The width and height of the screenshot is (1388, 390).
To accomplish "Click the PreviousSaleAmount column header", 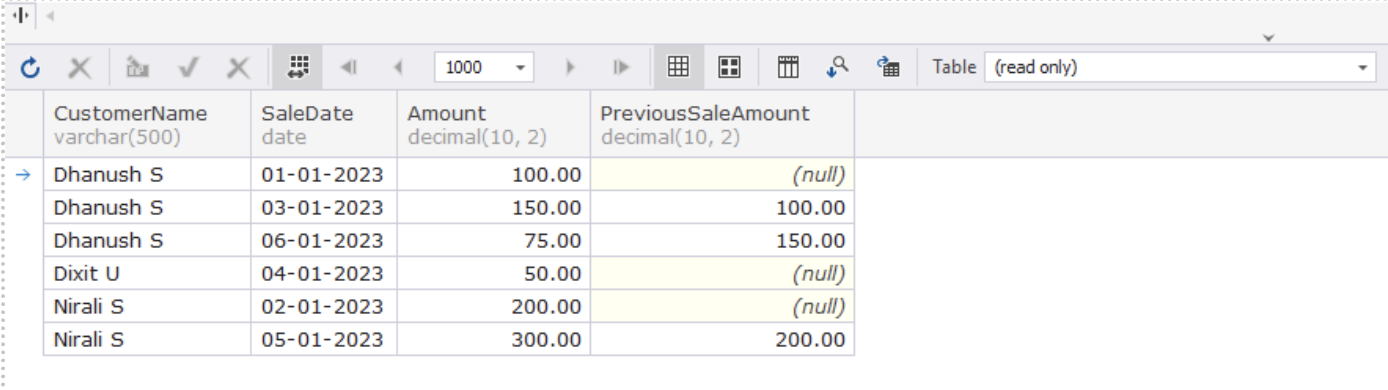I will [x=722, y=124].
